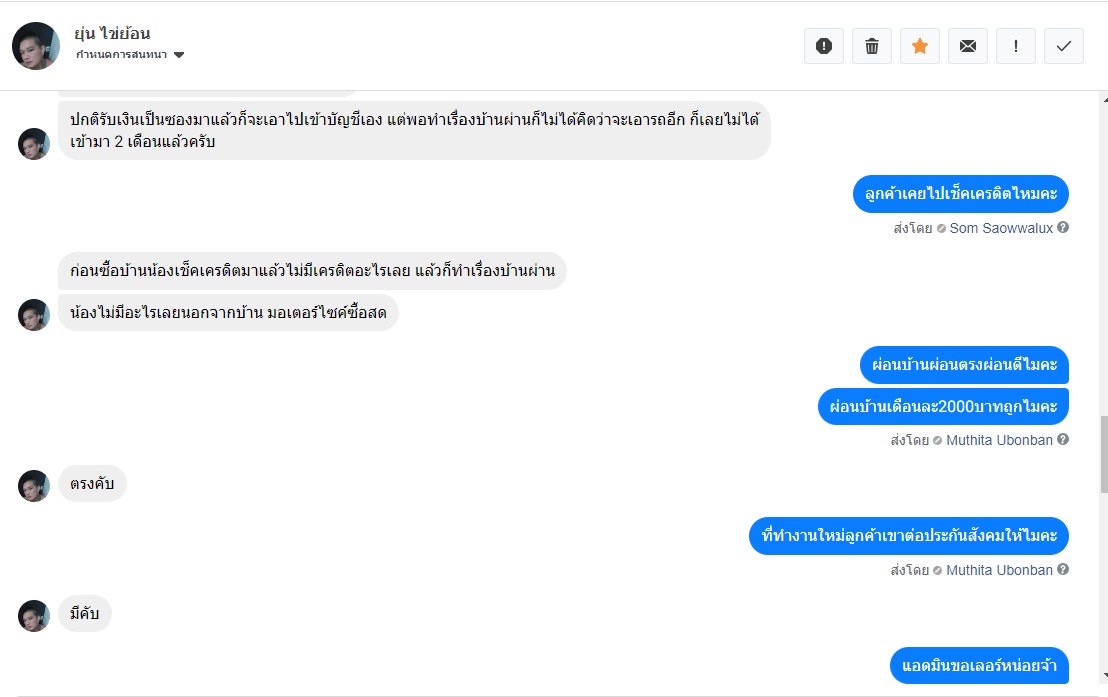This screenshot has height=697, width=1108.
Task: Mark conversation unread with the envelope icon
Action: 968,46
